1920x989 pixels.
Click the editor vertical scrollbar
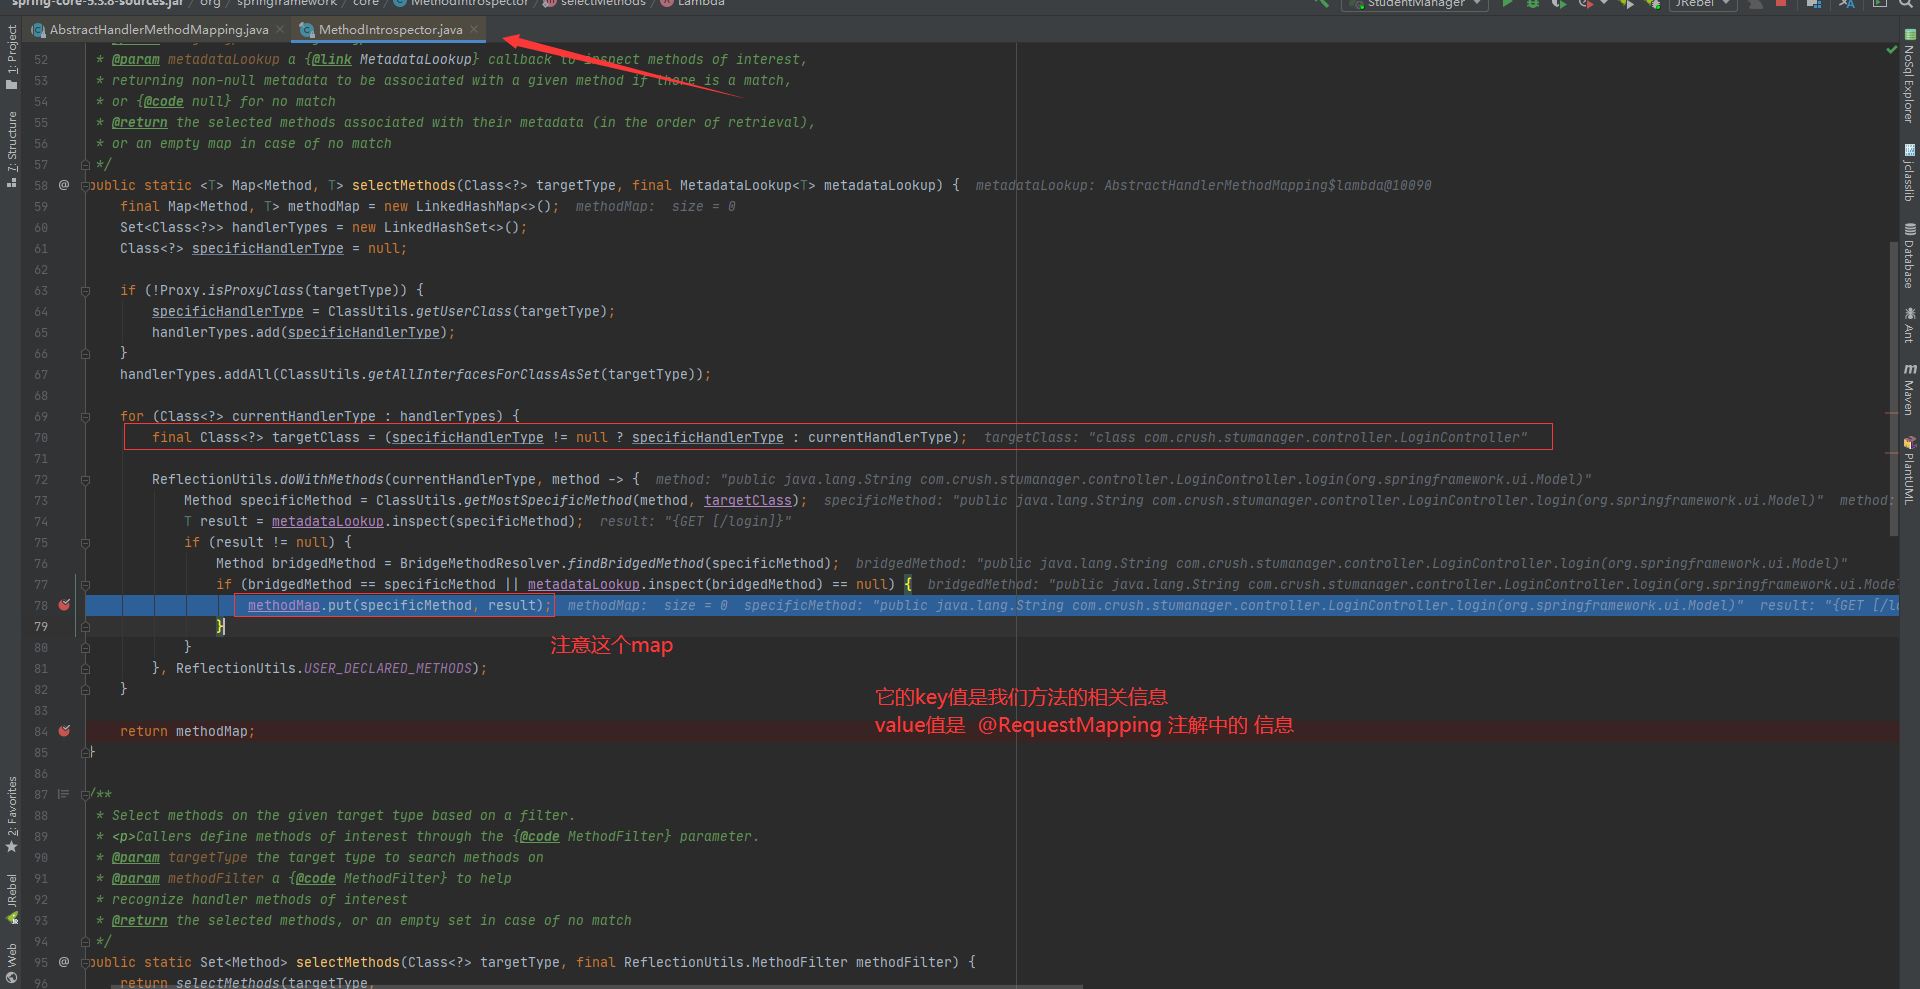coord(1894,390)
